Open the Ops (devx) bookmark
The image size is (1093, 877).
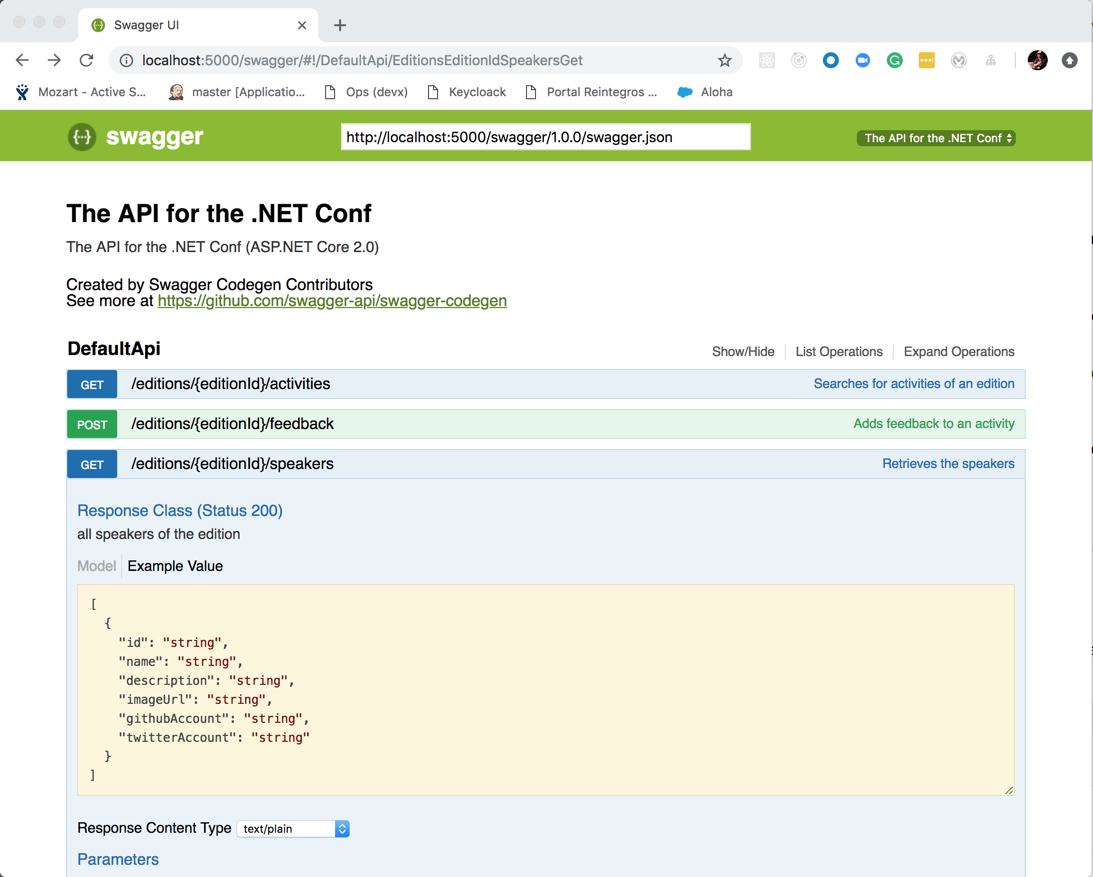[x=367, y=92]
